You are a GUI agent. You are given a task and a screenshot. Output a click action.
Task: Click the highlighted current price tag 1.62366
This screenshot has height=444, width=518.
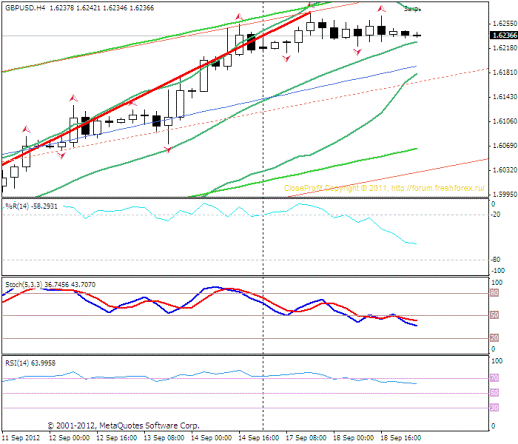(x=504, y=35)
